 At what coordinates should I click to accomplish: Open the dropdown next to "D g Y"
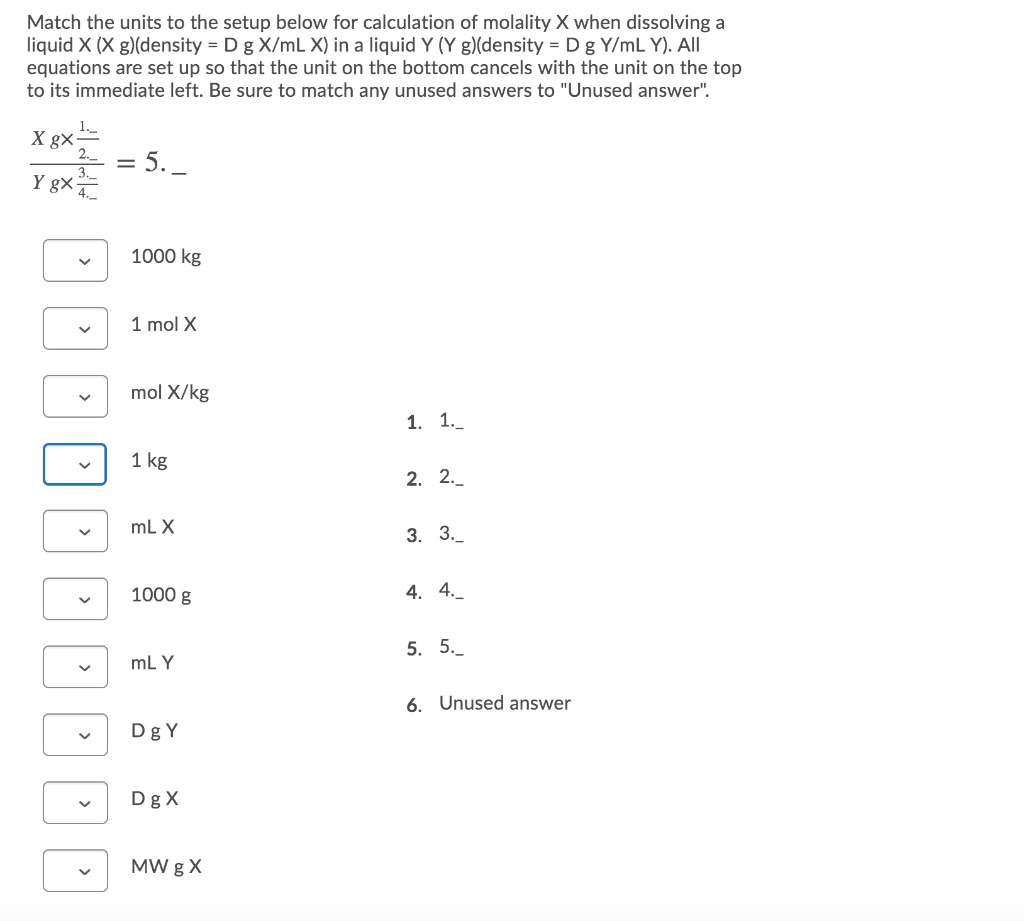pos(75,734)
